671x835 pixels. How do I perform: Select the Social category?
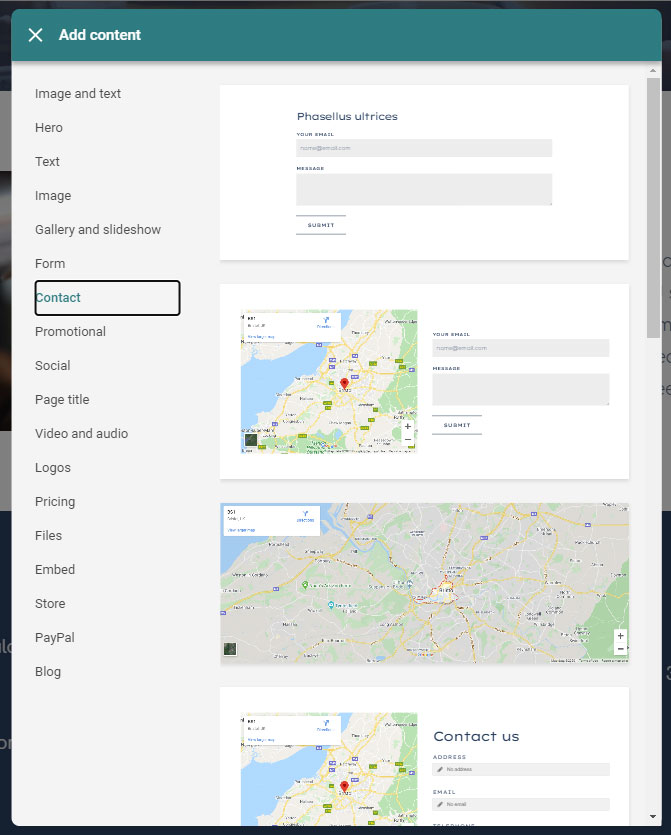point(53,366)
